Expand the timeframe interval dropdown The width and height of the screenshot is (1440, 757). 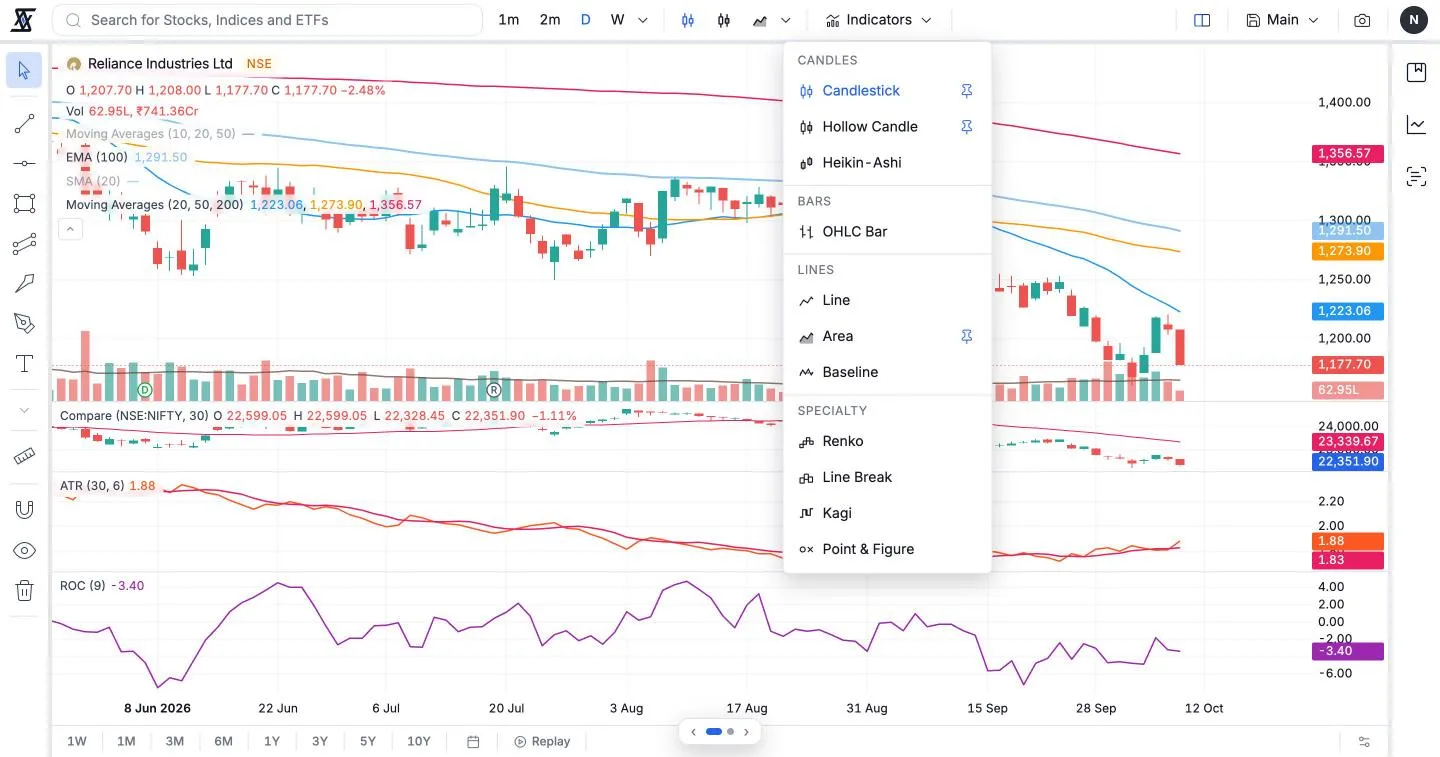point(643,20)
